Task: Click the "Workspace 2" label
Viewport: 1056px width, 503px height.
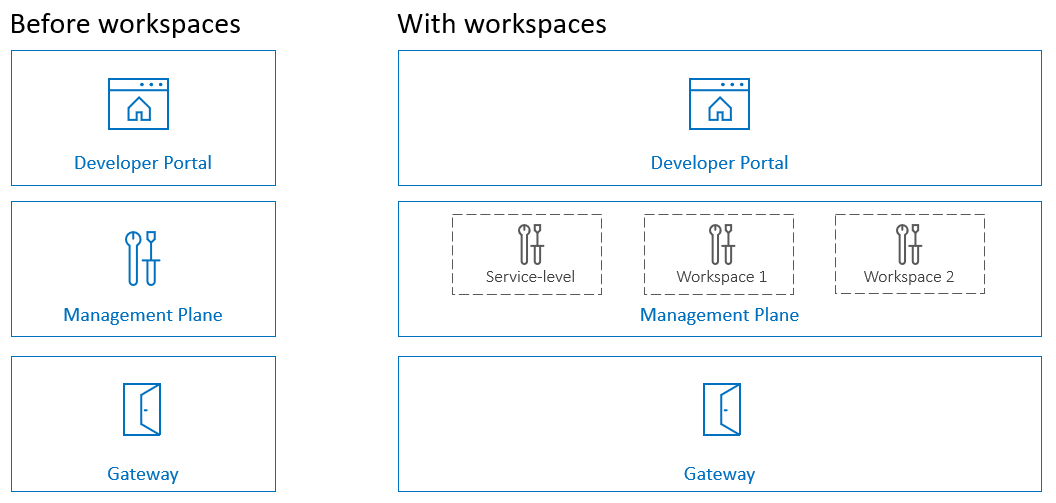Action: (x=909, y=277)
